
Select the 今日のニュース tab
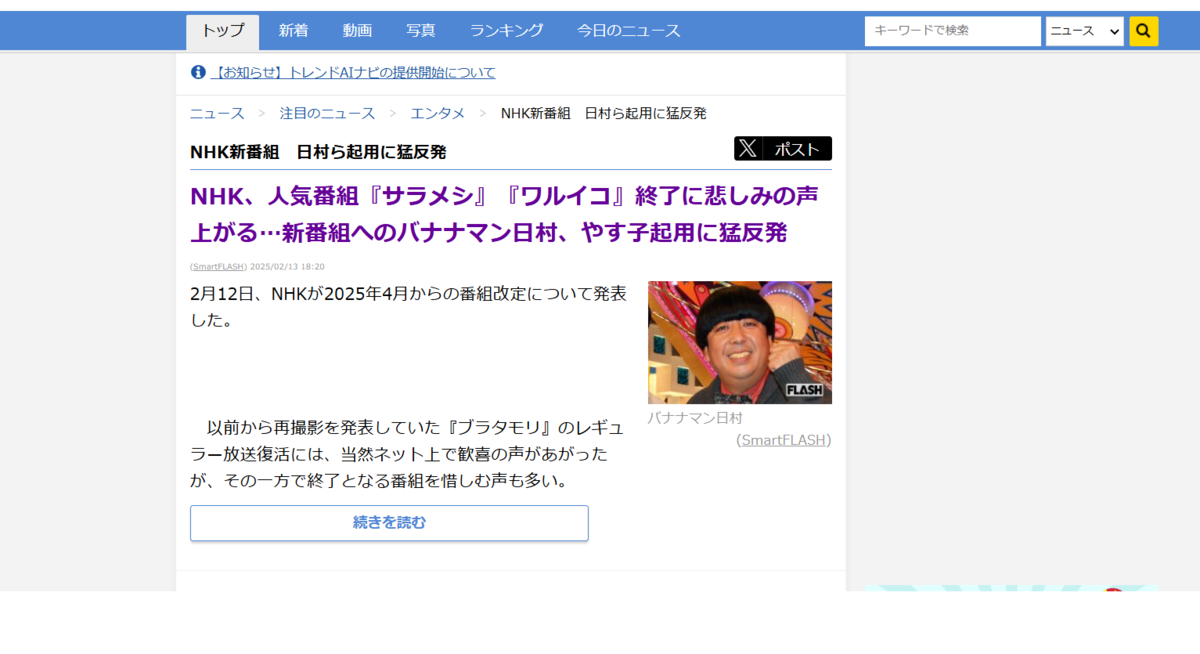629,31
